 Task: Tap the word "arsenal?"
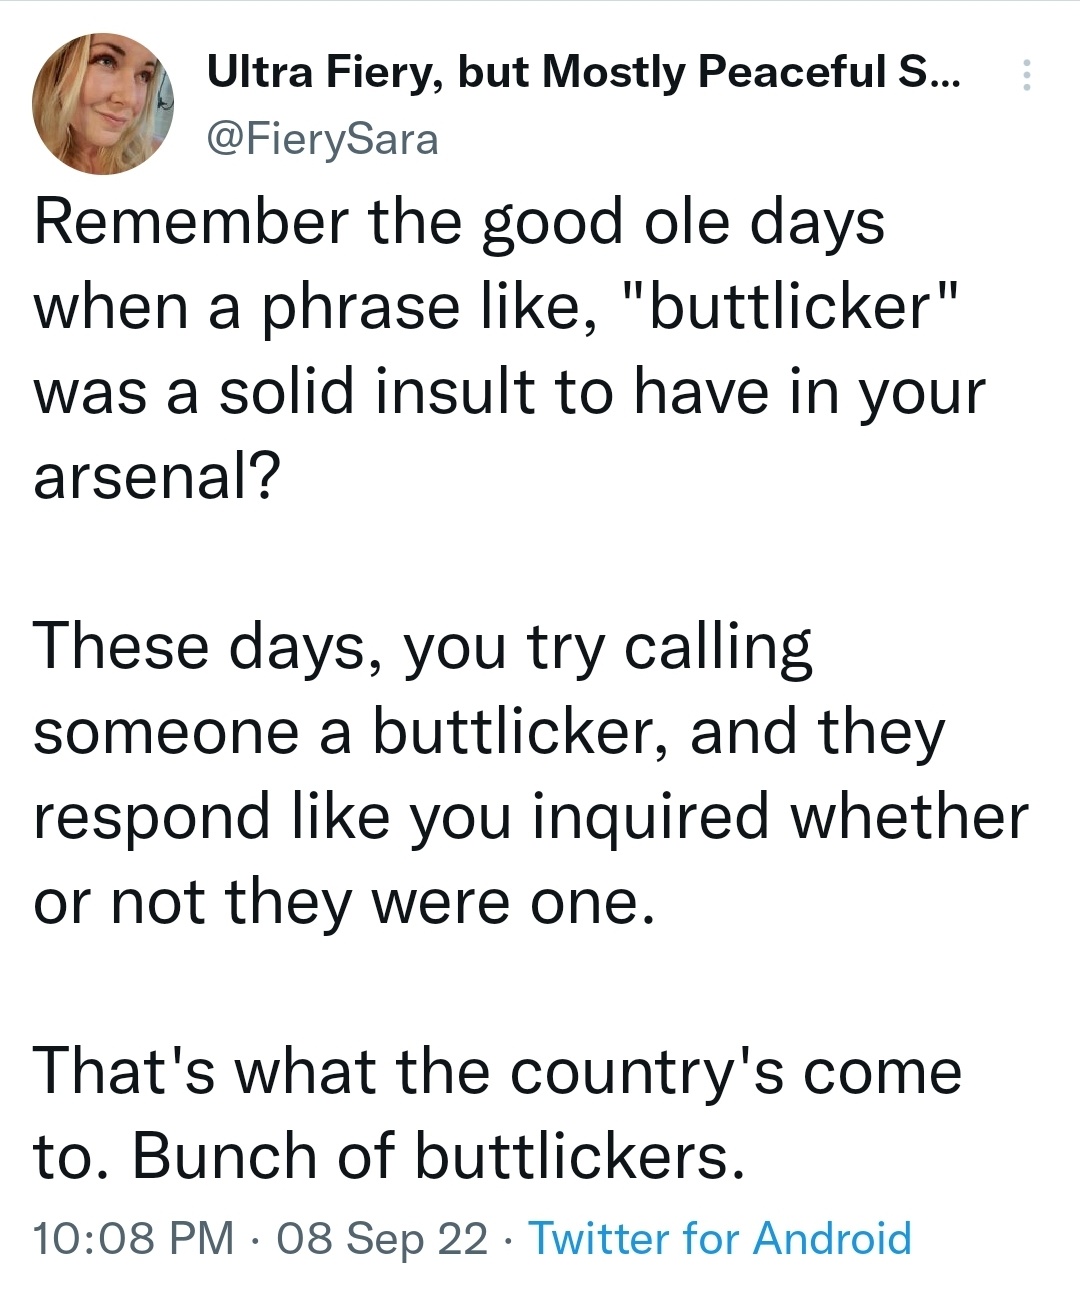(x=156, y=478)
